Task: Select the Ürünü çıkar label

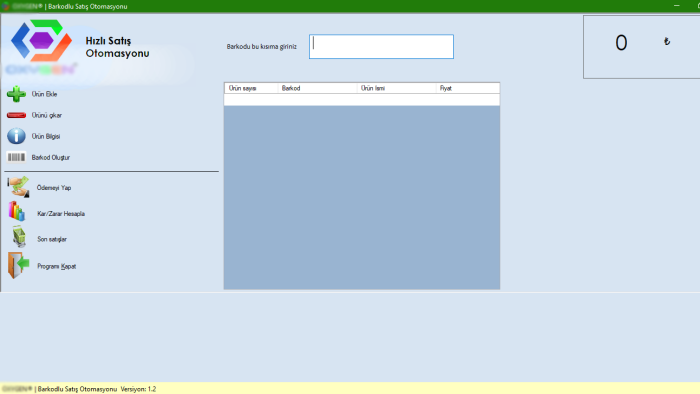Action: pyautogui.click(x=46, y=115)
